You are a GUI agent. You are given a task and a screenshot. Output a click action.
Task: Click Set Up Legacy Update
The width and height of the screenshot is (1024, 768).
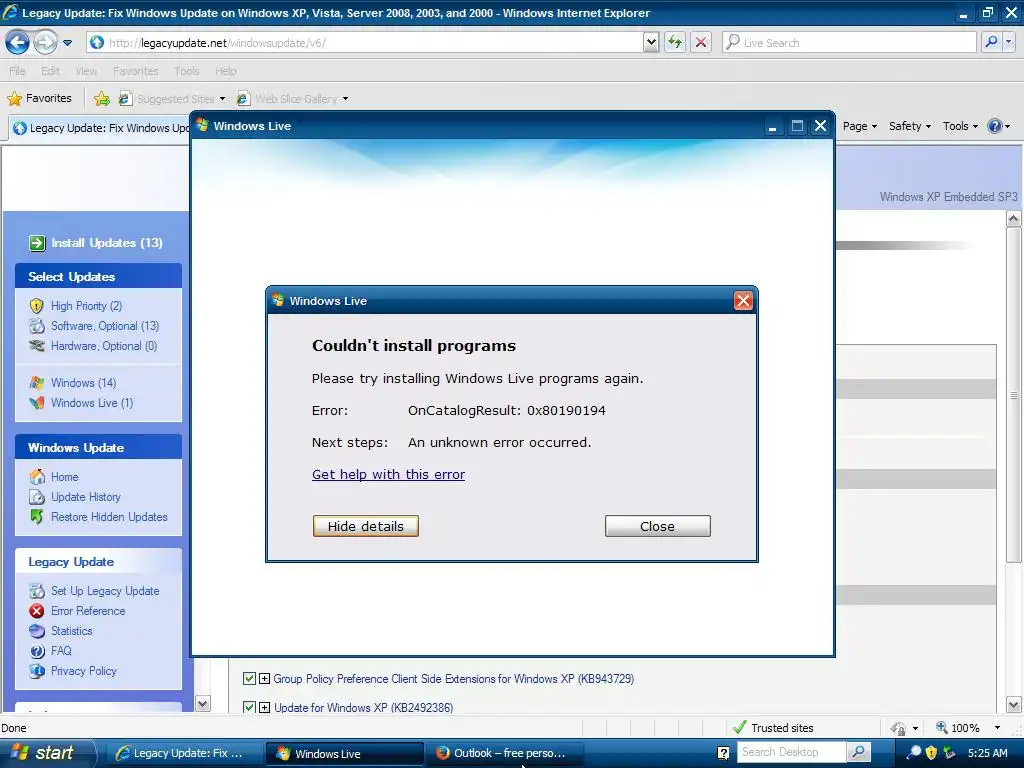(x=105, y=591)
